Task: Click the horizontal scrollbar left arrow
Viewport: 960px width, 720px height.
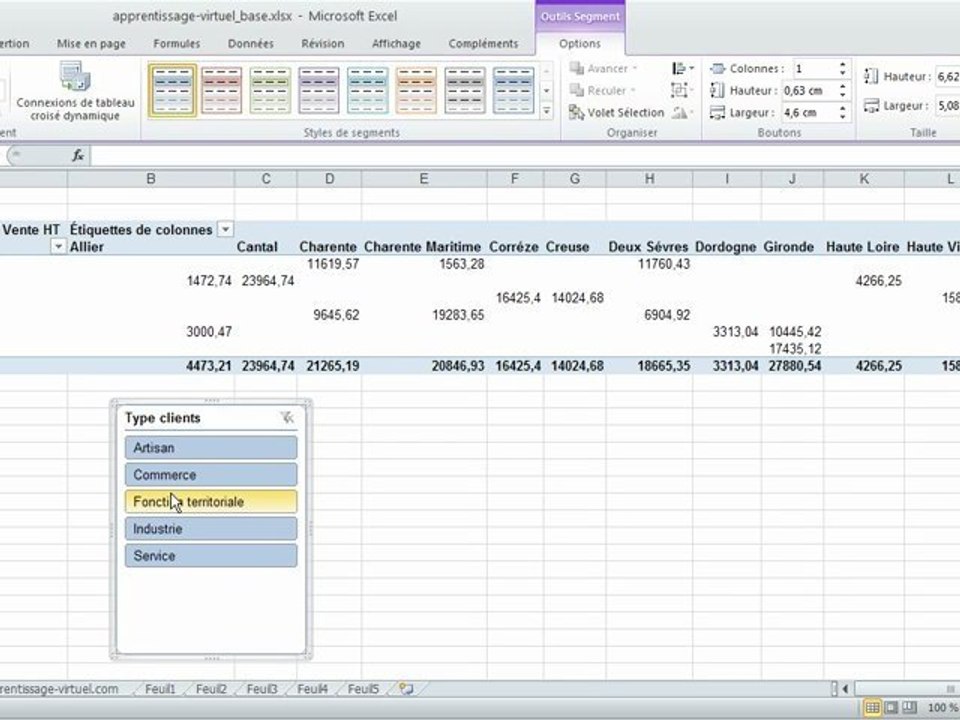Action: [846, 689]
